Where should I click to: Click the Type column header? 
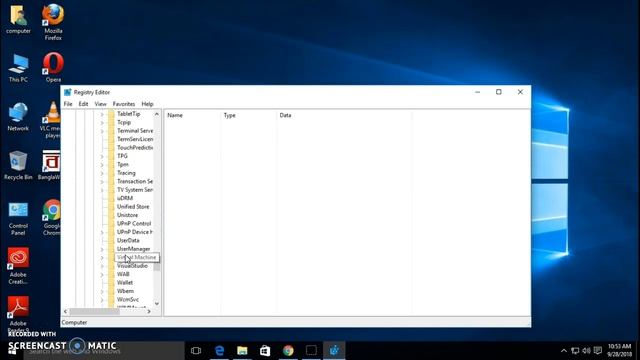[249, 116]
